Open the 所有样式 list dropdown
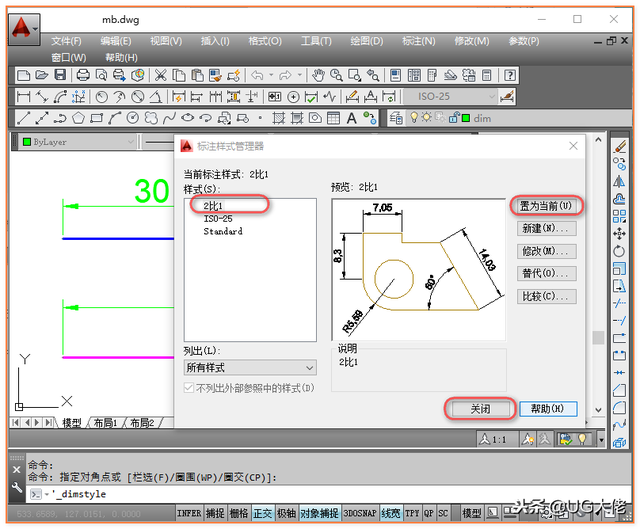Image resolution: width=640 pixels, height=529 pixels. (250, 368)
